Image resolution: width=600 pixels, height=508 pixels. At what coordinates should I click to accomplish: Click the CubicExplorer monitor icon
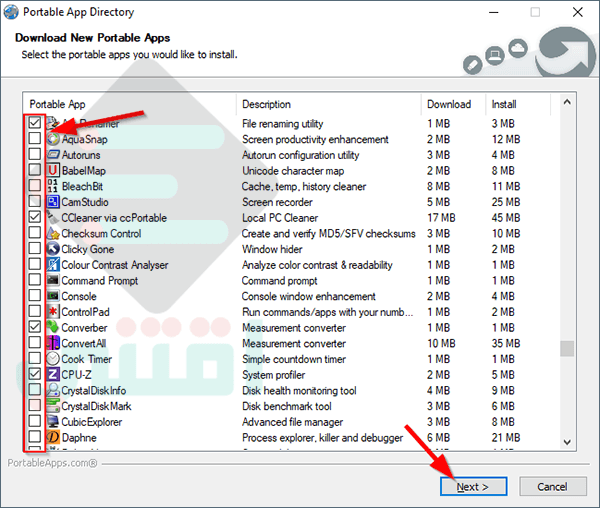point(53,421)
